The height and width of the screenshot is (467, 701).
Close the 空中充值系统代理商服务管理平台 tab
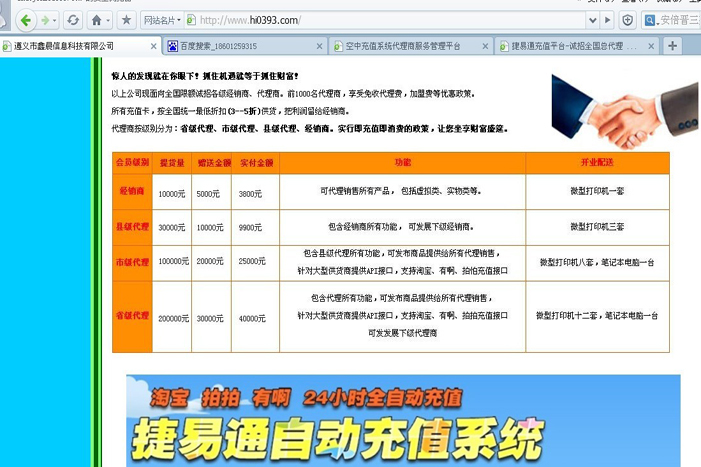tap(485, 46)
